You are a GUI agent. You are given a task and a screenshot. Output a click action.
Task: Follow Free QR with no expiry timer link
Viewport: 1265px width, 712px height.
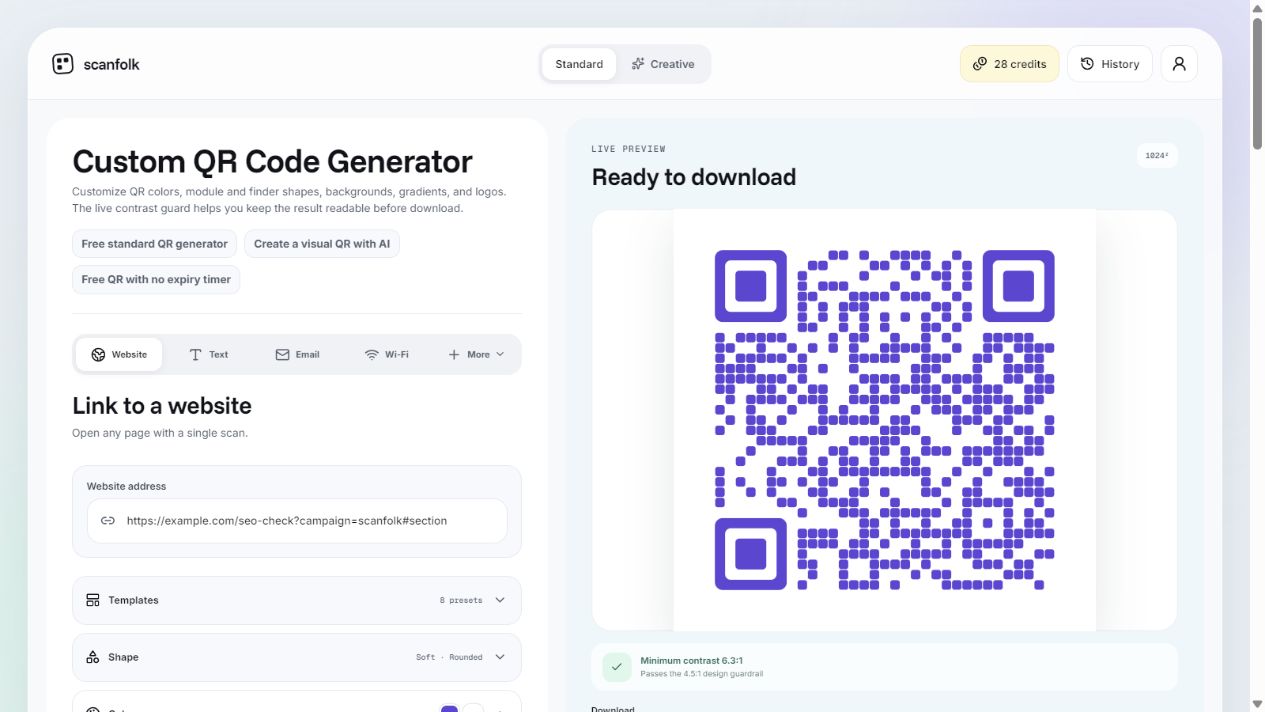pos(156,280)
